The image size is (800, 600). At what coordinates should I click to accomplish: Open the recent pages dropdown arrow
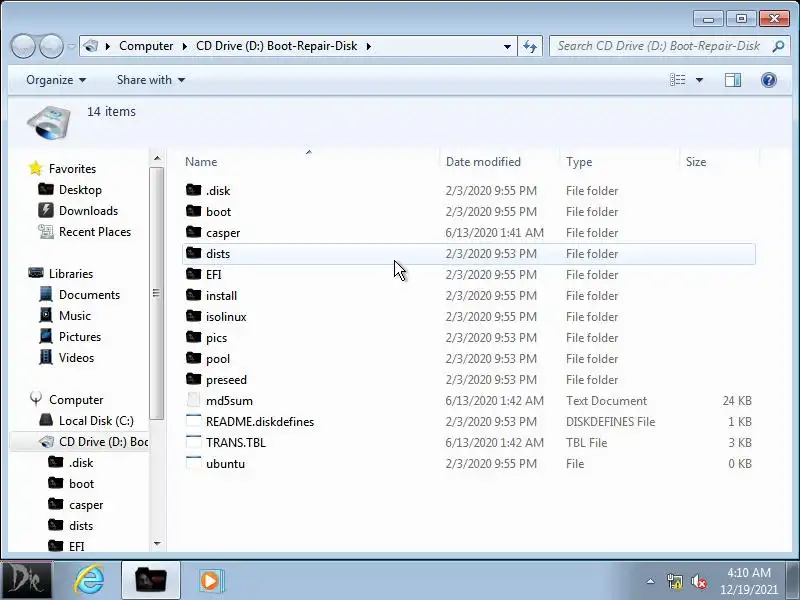tap(71, 46)
